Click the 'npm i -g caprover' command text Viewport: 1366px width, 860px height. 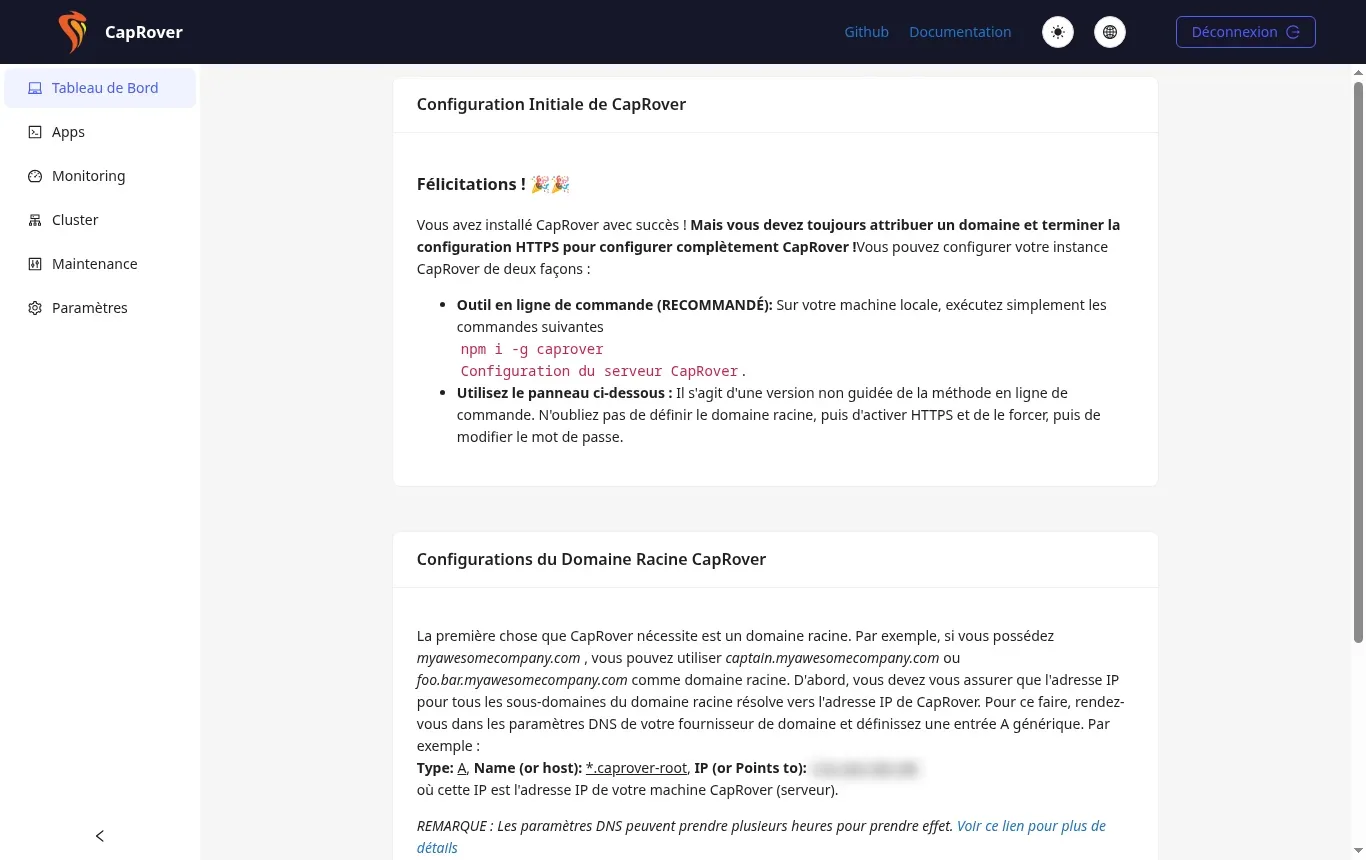point(532,349)
